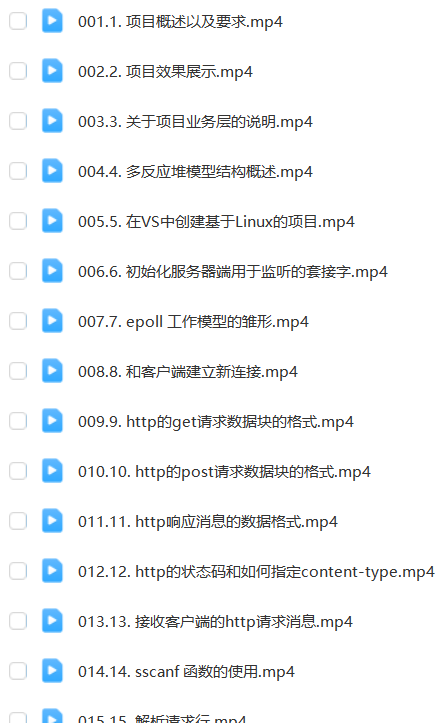
Task: Click video icon for 013.13. 接收客户端的http请求消息.mp4
Action: 52,621
